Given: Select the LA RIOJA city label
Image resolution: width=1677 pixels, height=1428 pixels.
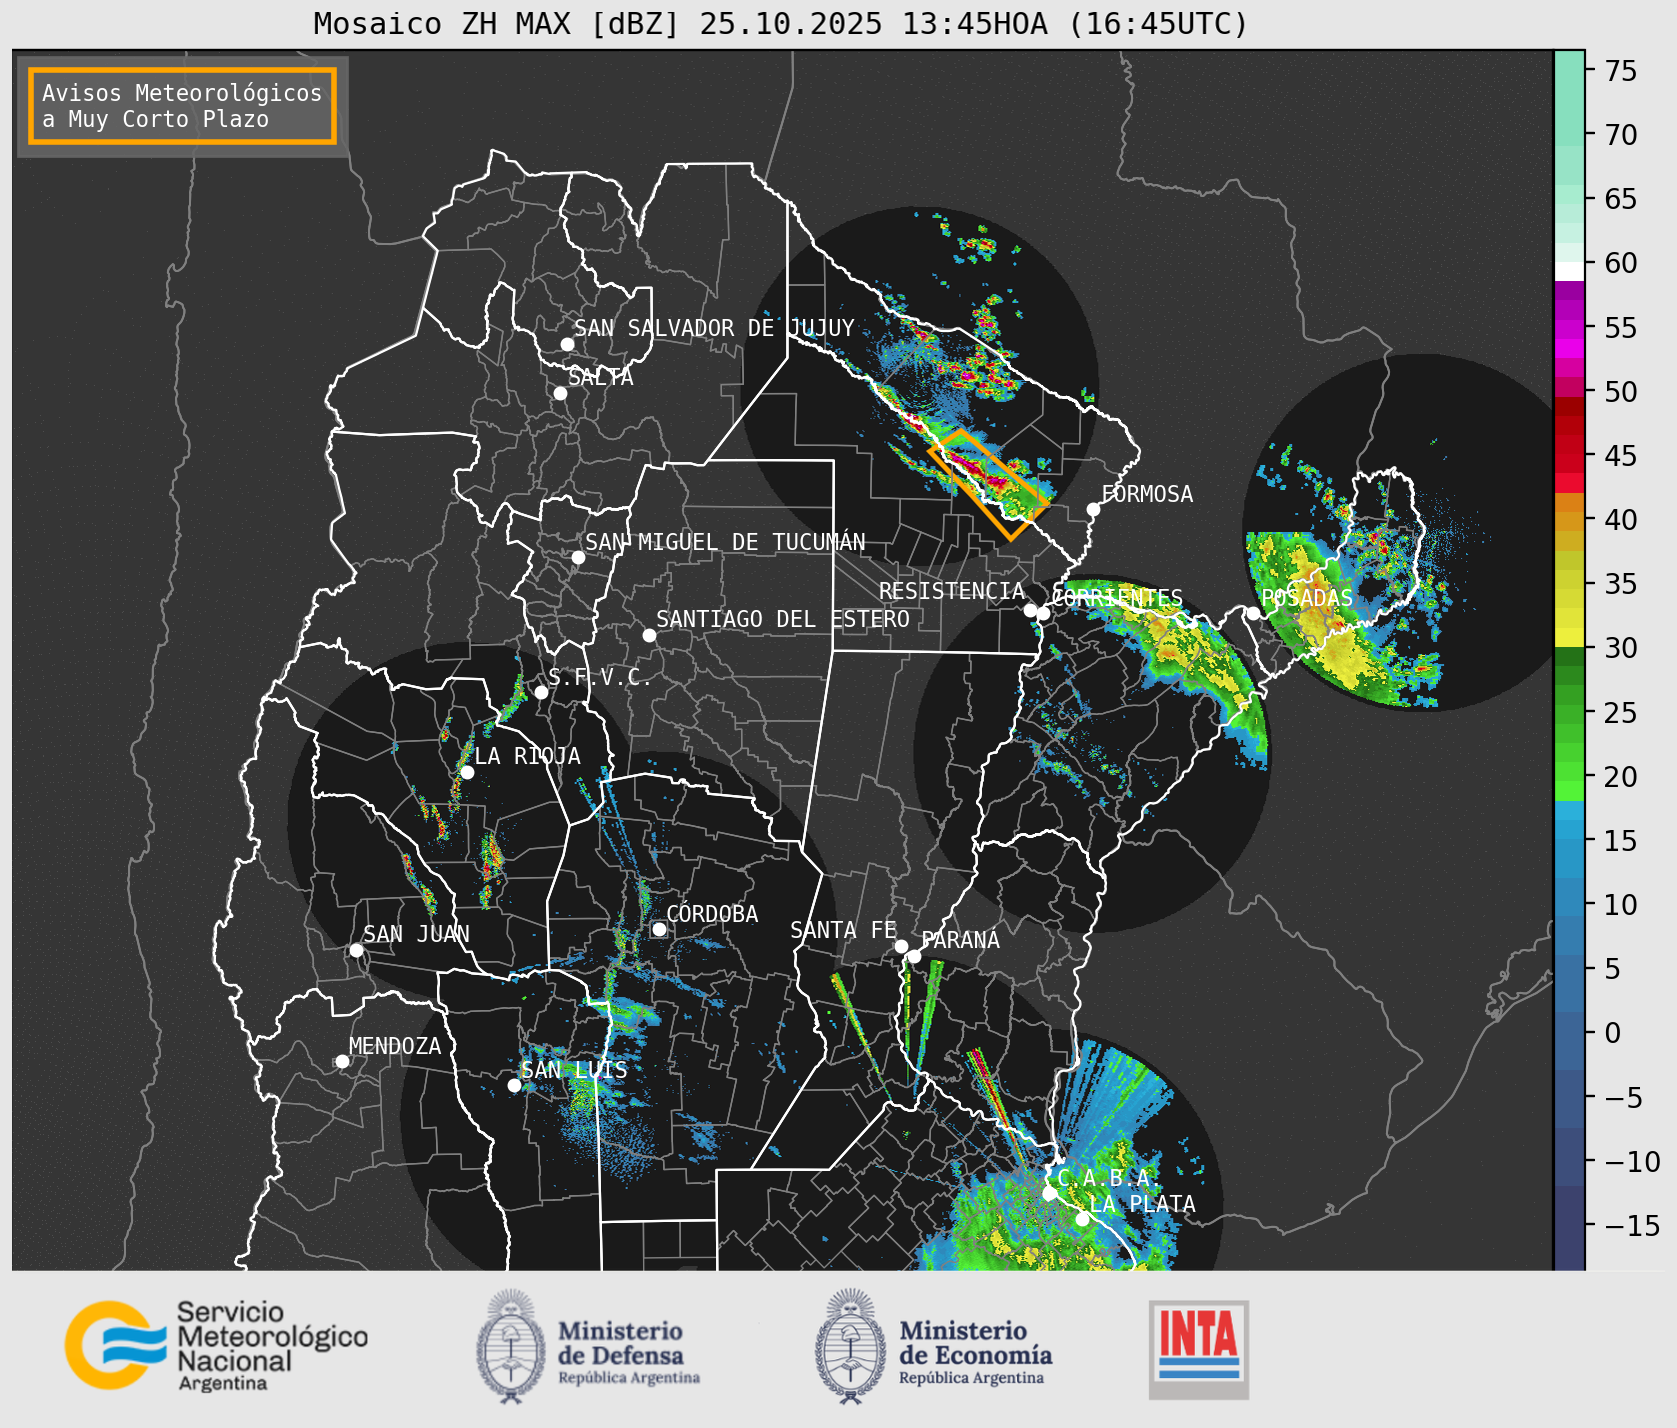Looking at the screenshot, I should (x=527, y=756).
